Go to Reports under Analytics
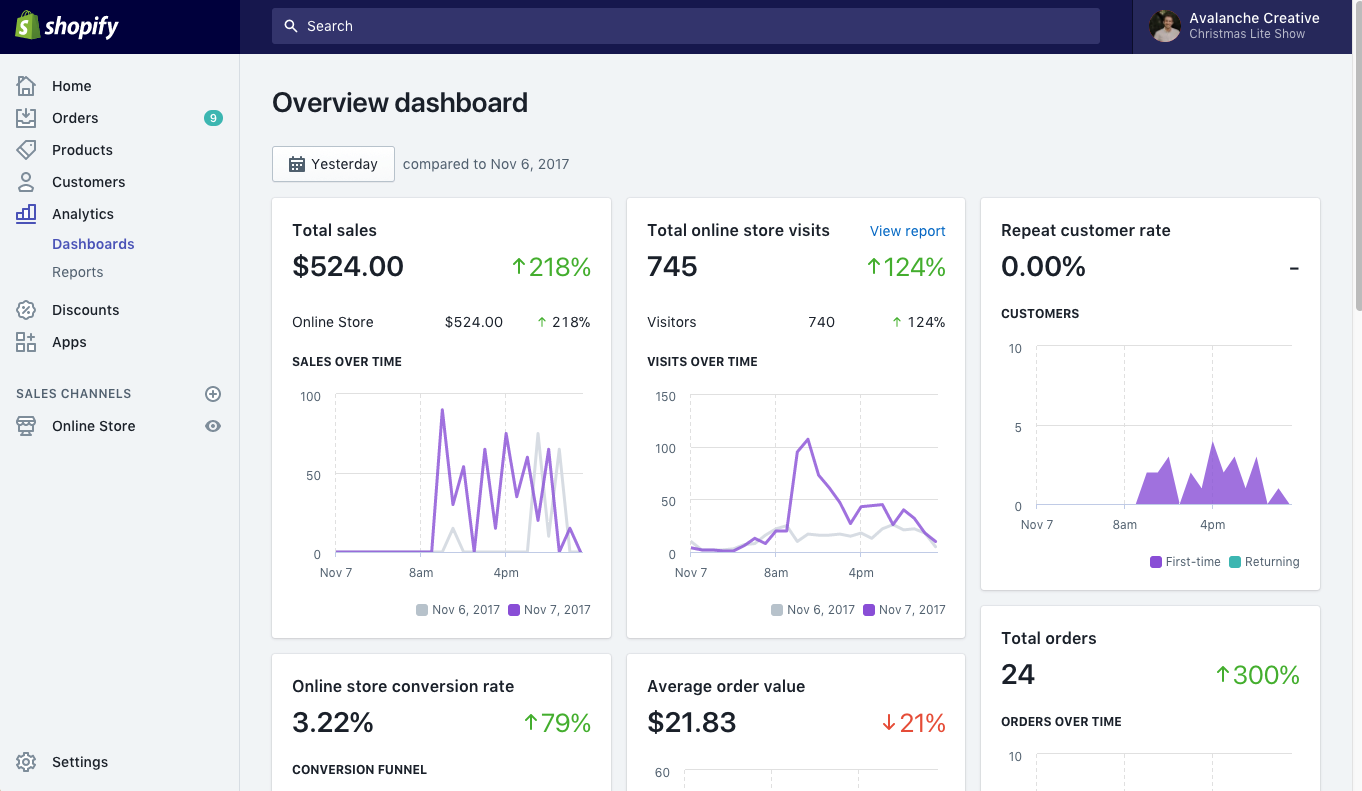1362x791 pixels. (78, 272)
